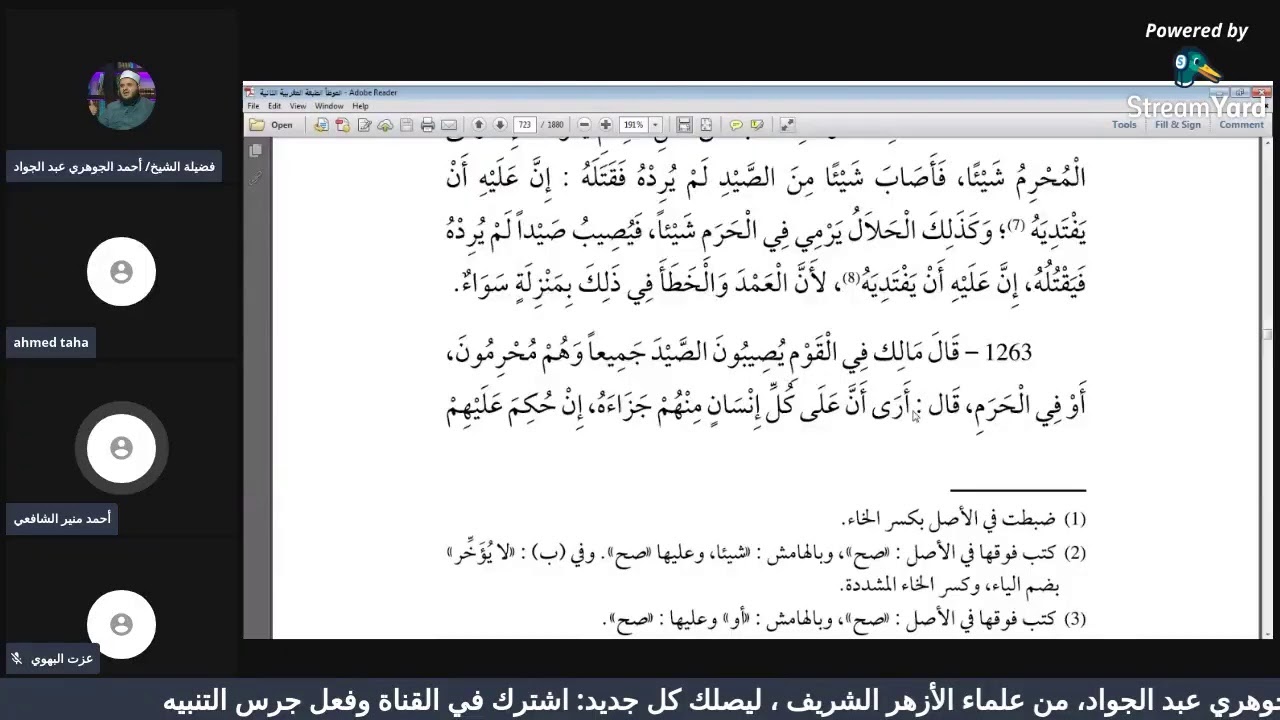Open attachments paperclip icon in left sidebar

tap(256, 179)
